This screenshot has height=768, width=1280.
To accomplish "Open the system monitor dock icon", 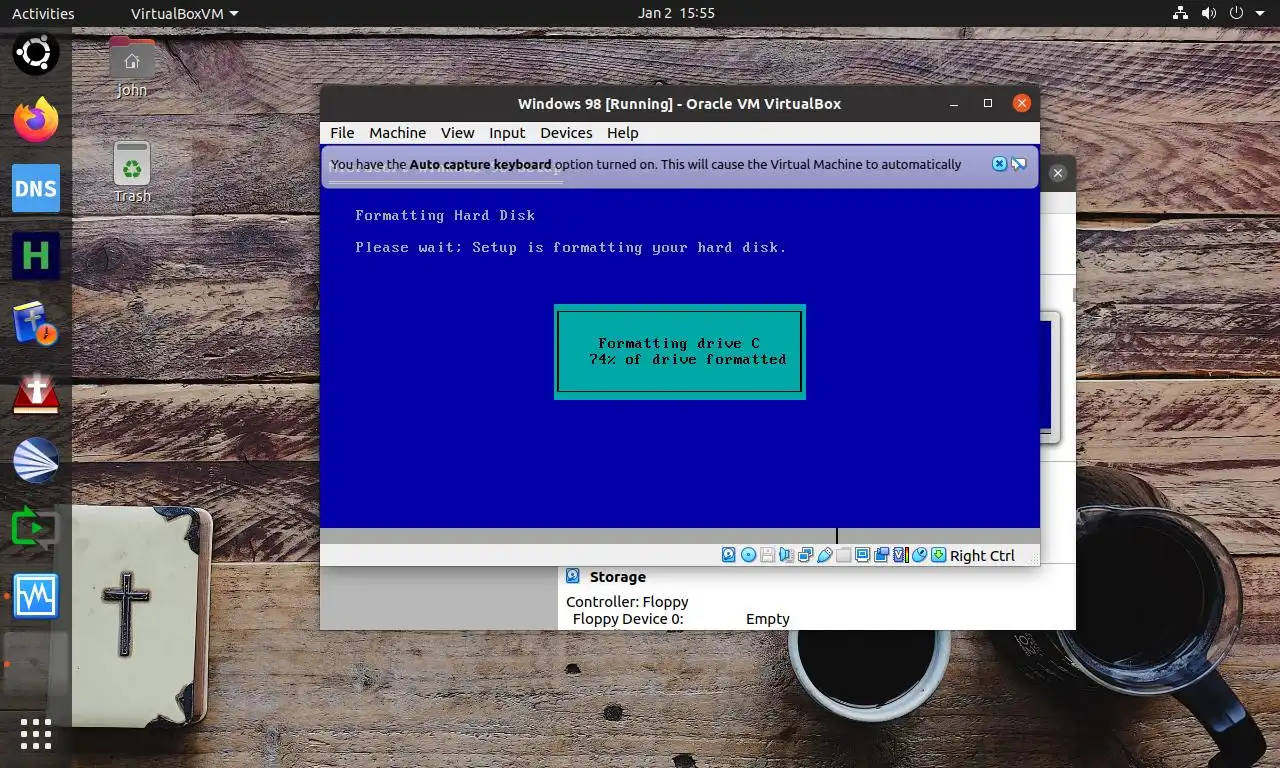I will (36, 596).
